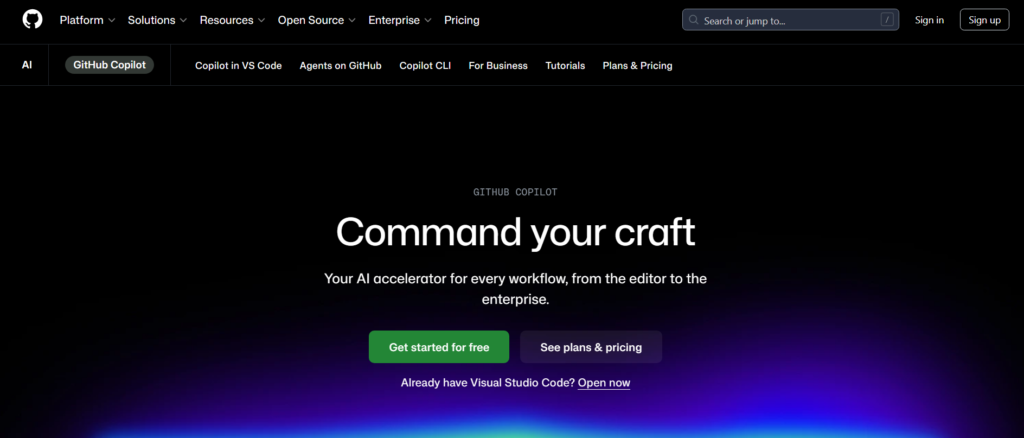Click the Sign up button
1024x438 pixels.
pyautogui.click(x=984, y=20)
